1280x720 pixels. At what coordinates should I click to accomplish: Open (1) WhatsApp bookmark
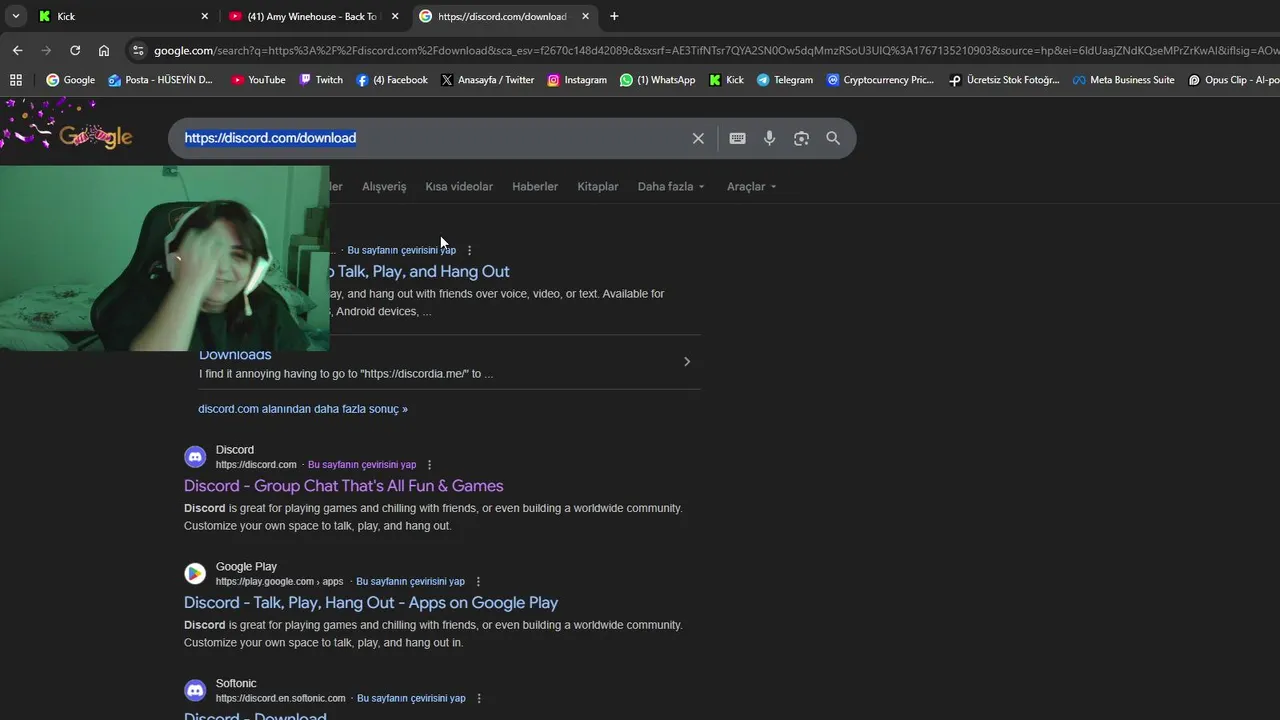[x=657, y=80]
